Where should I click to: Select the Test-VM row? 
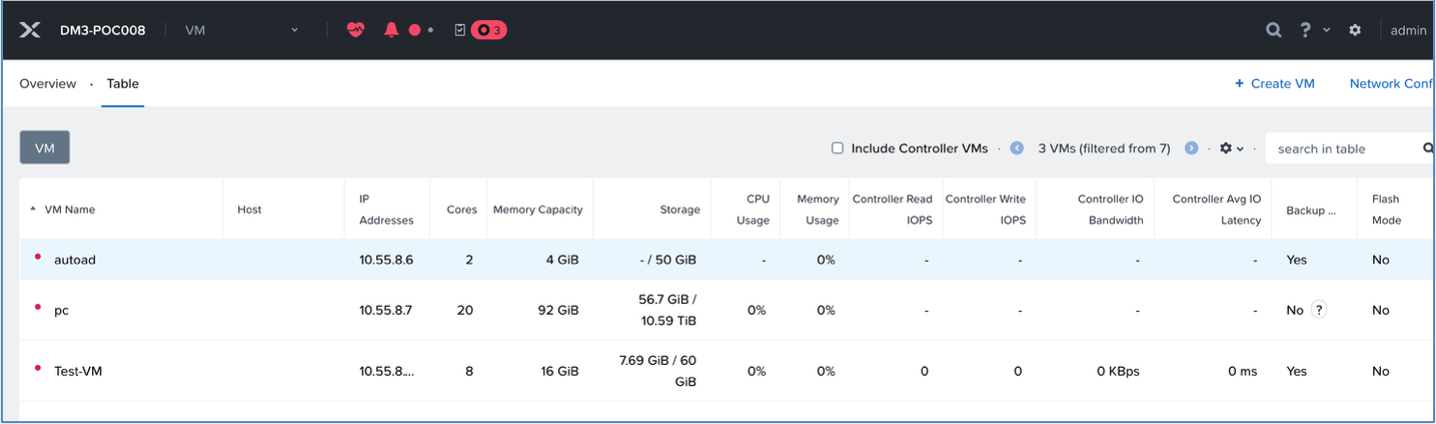click(x=727, y=371)
